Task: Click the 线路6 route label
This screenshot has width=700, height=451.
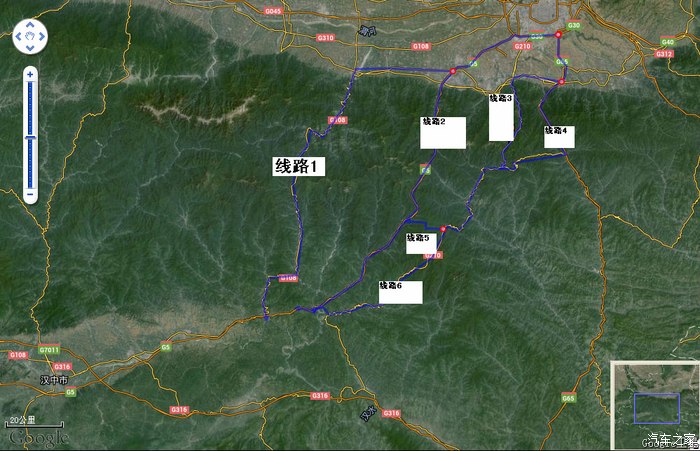Action: coord(400,292)
